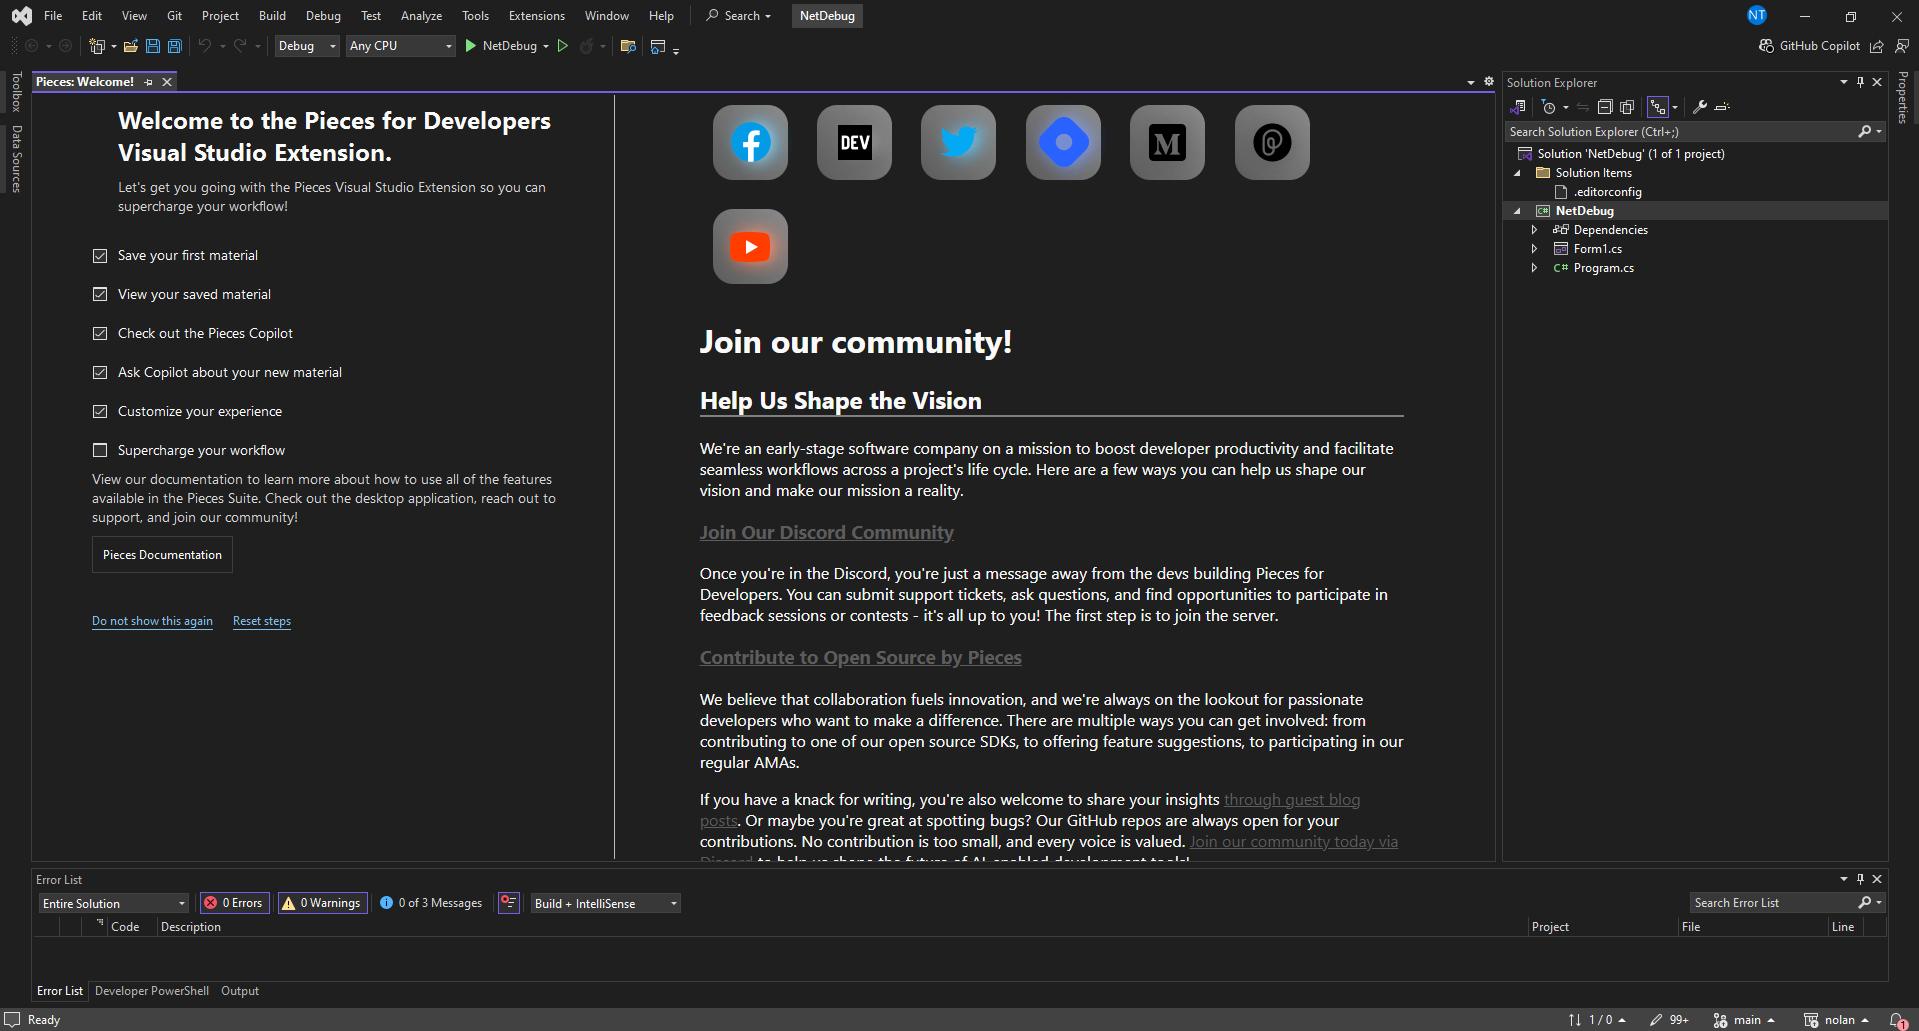Switch to the Output tab

240,991
